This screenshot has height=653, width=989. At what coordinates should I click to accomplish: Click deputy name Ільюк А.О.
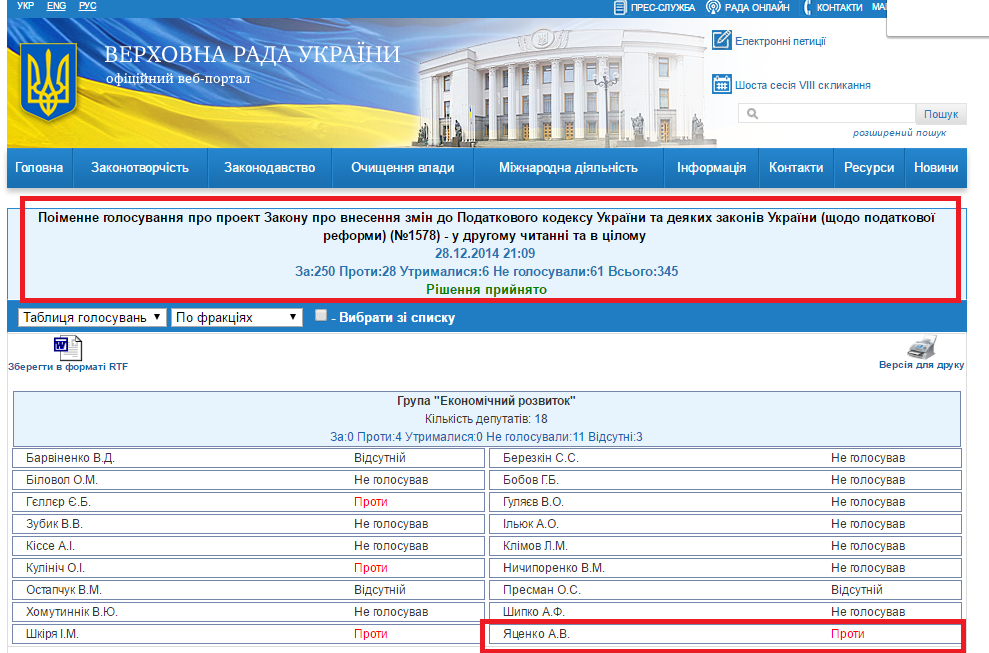pos(530,524)
